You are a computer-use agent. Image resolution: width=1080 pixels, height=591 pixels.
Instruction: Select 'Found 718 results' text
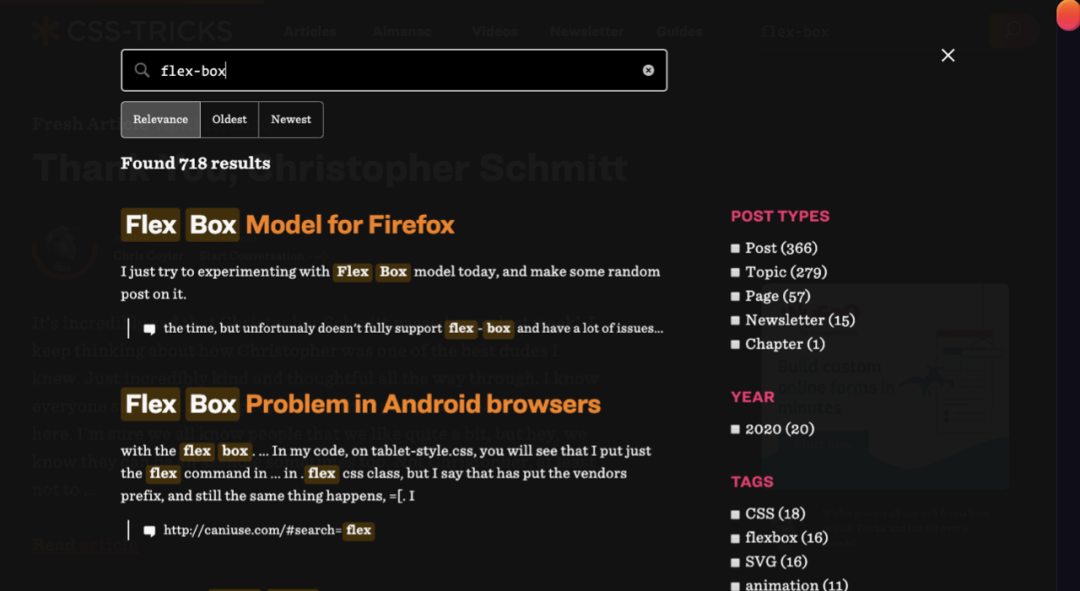[x=196, y=163]
